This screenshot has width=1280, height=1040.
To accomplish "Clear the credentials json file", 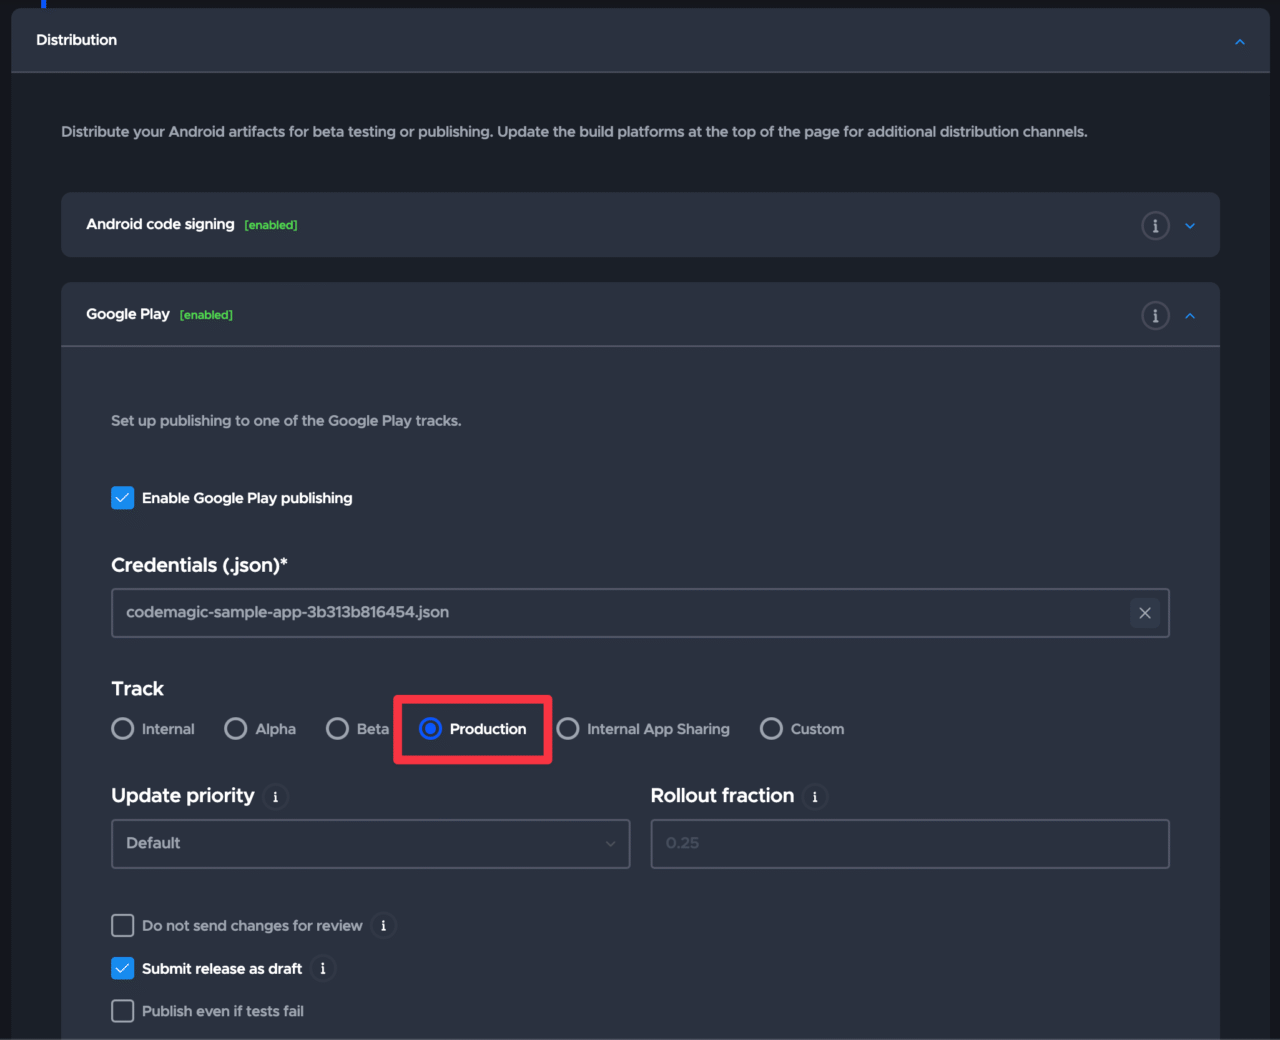I will [1145, 613].
